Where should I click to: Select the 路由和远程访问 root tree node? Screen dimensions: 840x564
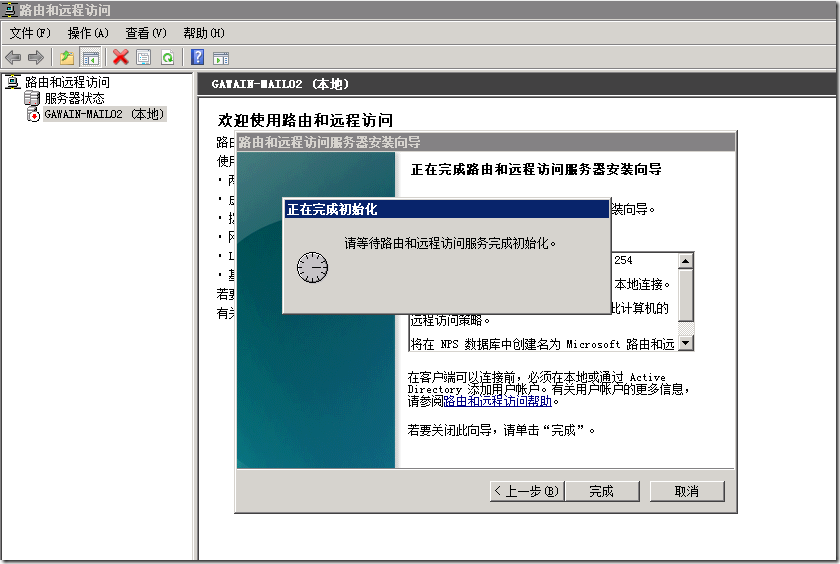(67, 82)
